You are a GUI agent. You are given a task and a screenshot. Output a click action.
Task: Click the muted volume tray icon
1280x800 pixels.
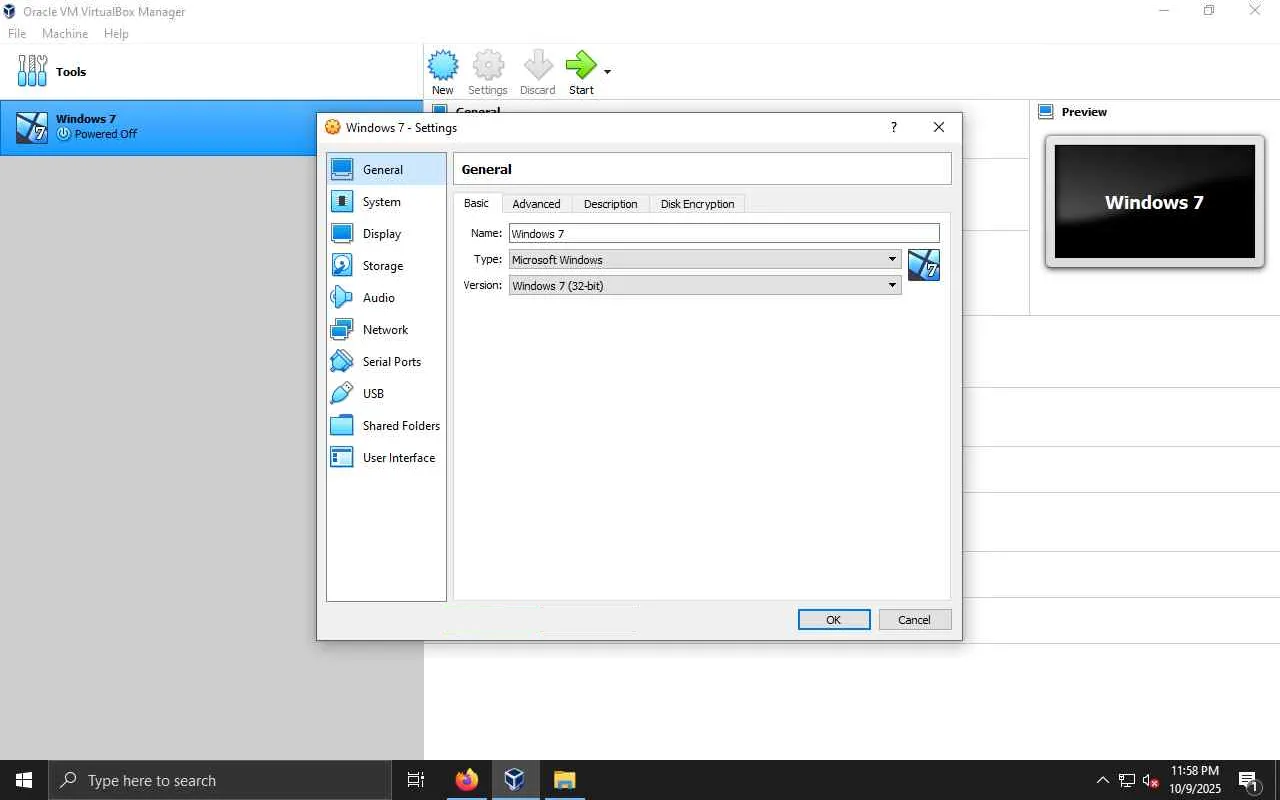(1151, 780)
